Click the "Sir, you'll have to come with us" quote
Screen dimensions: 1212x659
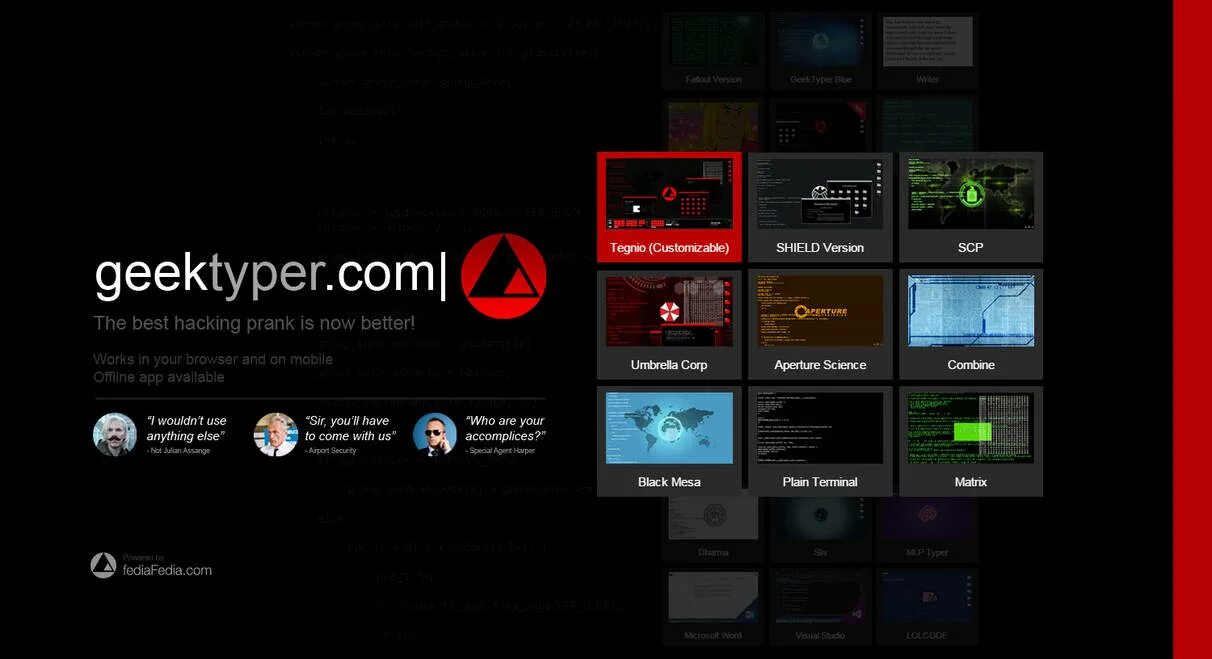(x=350, y=428)
